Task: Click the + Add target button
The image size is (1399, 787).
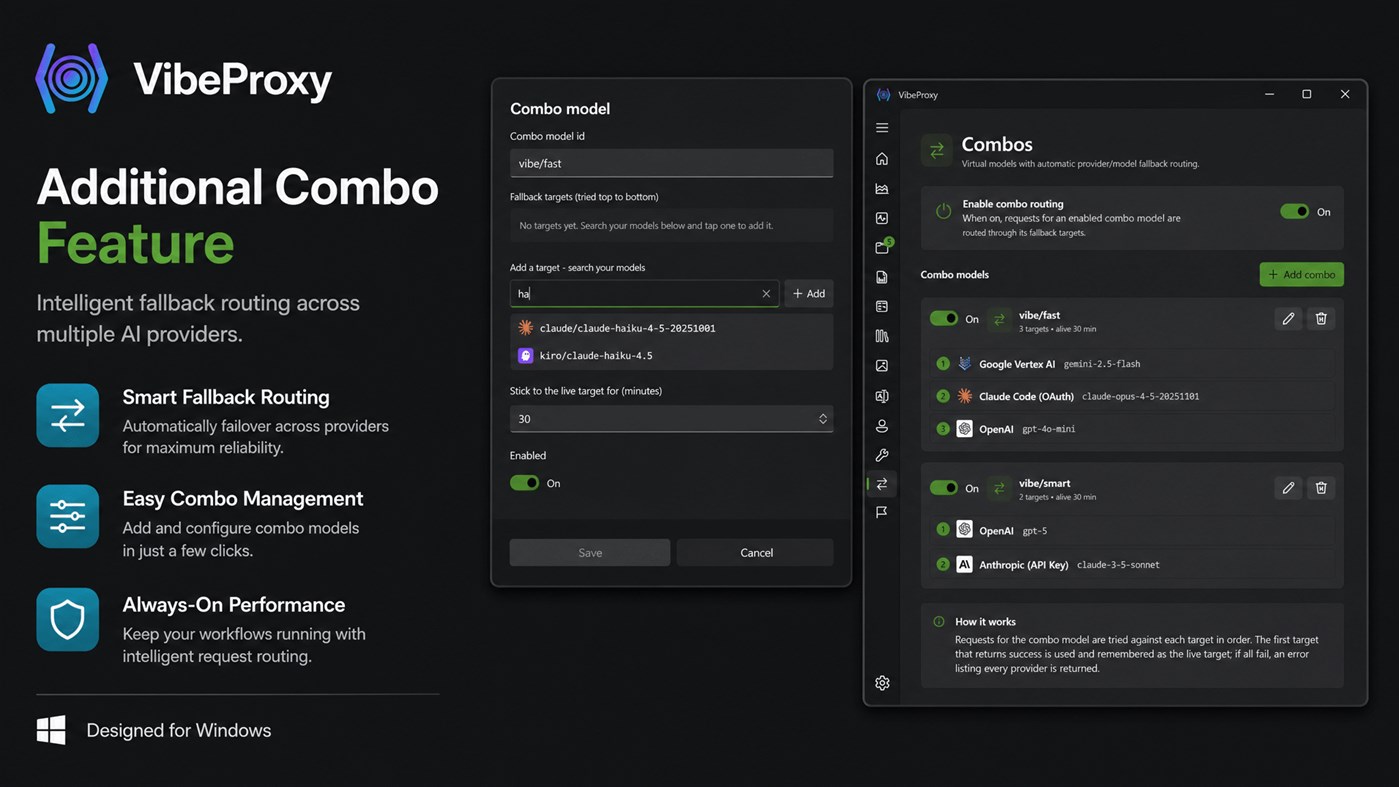Action: coord(809,294)
